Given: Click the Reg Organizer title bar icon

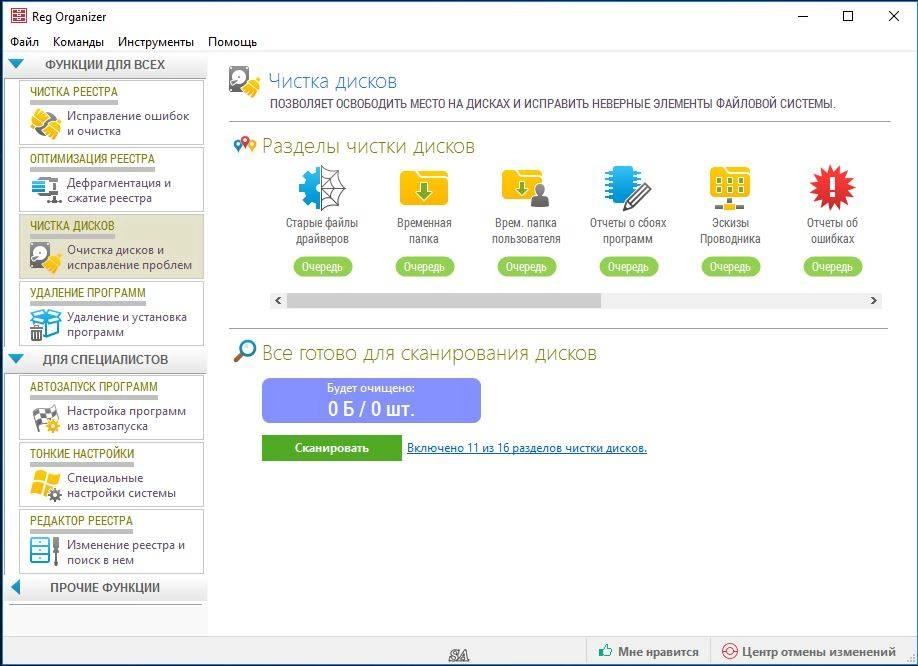Looking at the screenshot, I should 19,16.
